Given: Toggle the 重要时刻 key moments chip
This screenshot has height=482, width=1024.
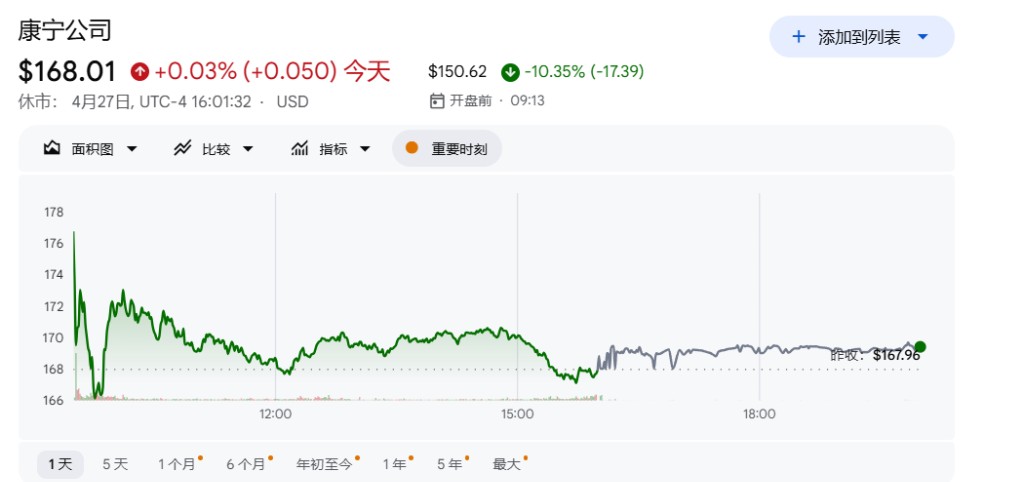Looking at the screenshot, I should 447,148.
